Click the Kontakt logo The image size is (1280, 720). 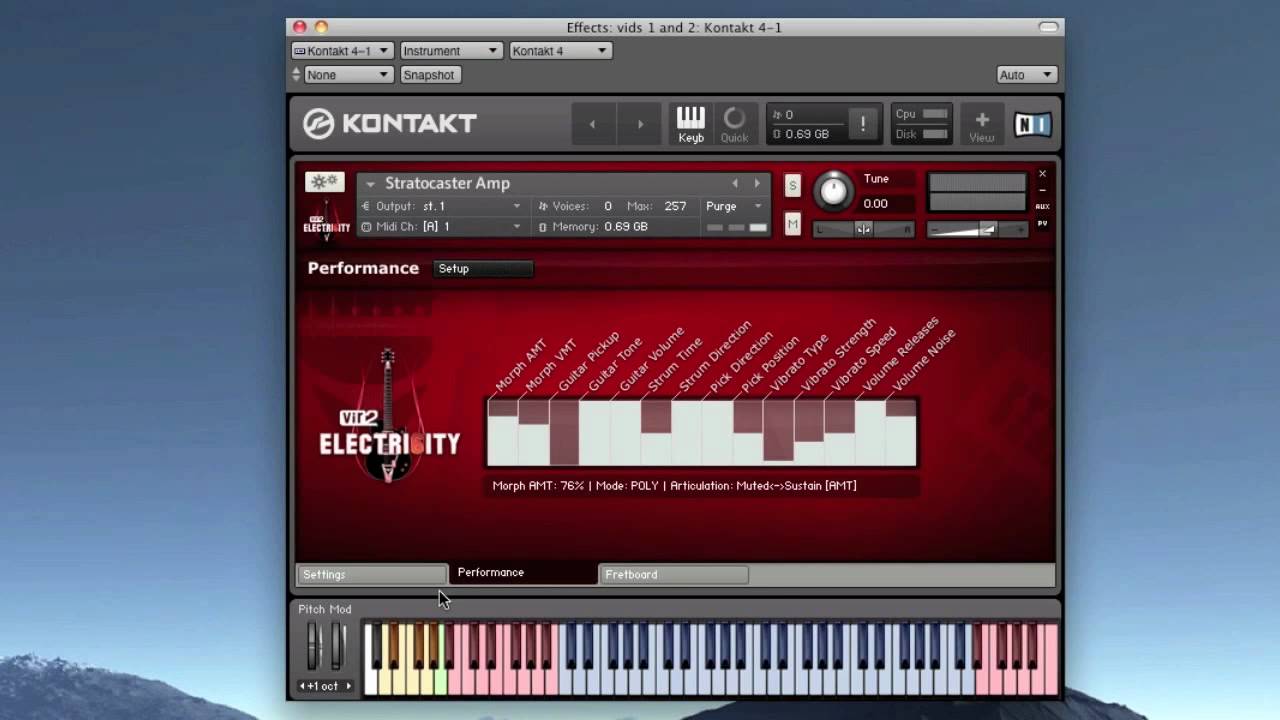click(x=390, y=123)
